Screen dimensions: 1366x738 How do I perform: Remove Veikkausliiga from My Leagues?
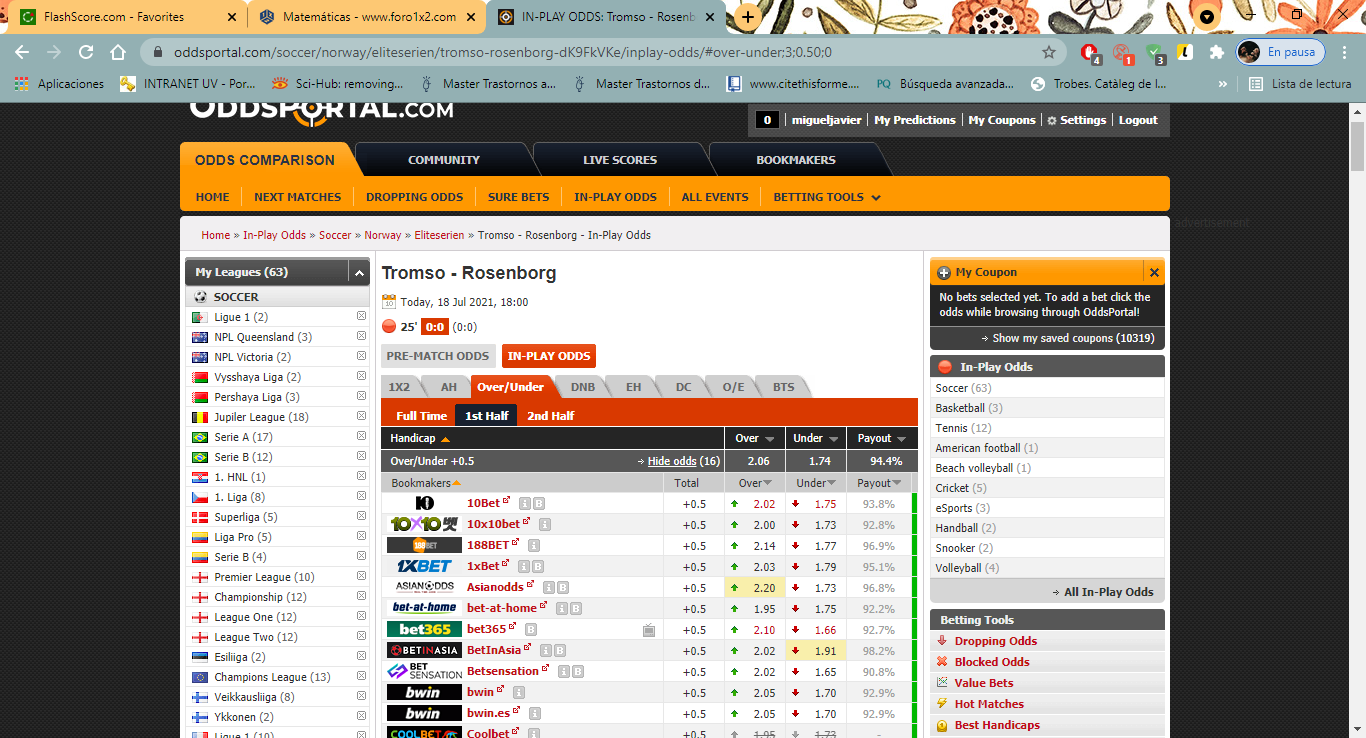361,697
